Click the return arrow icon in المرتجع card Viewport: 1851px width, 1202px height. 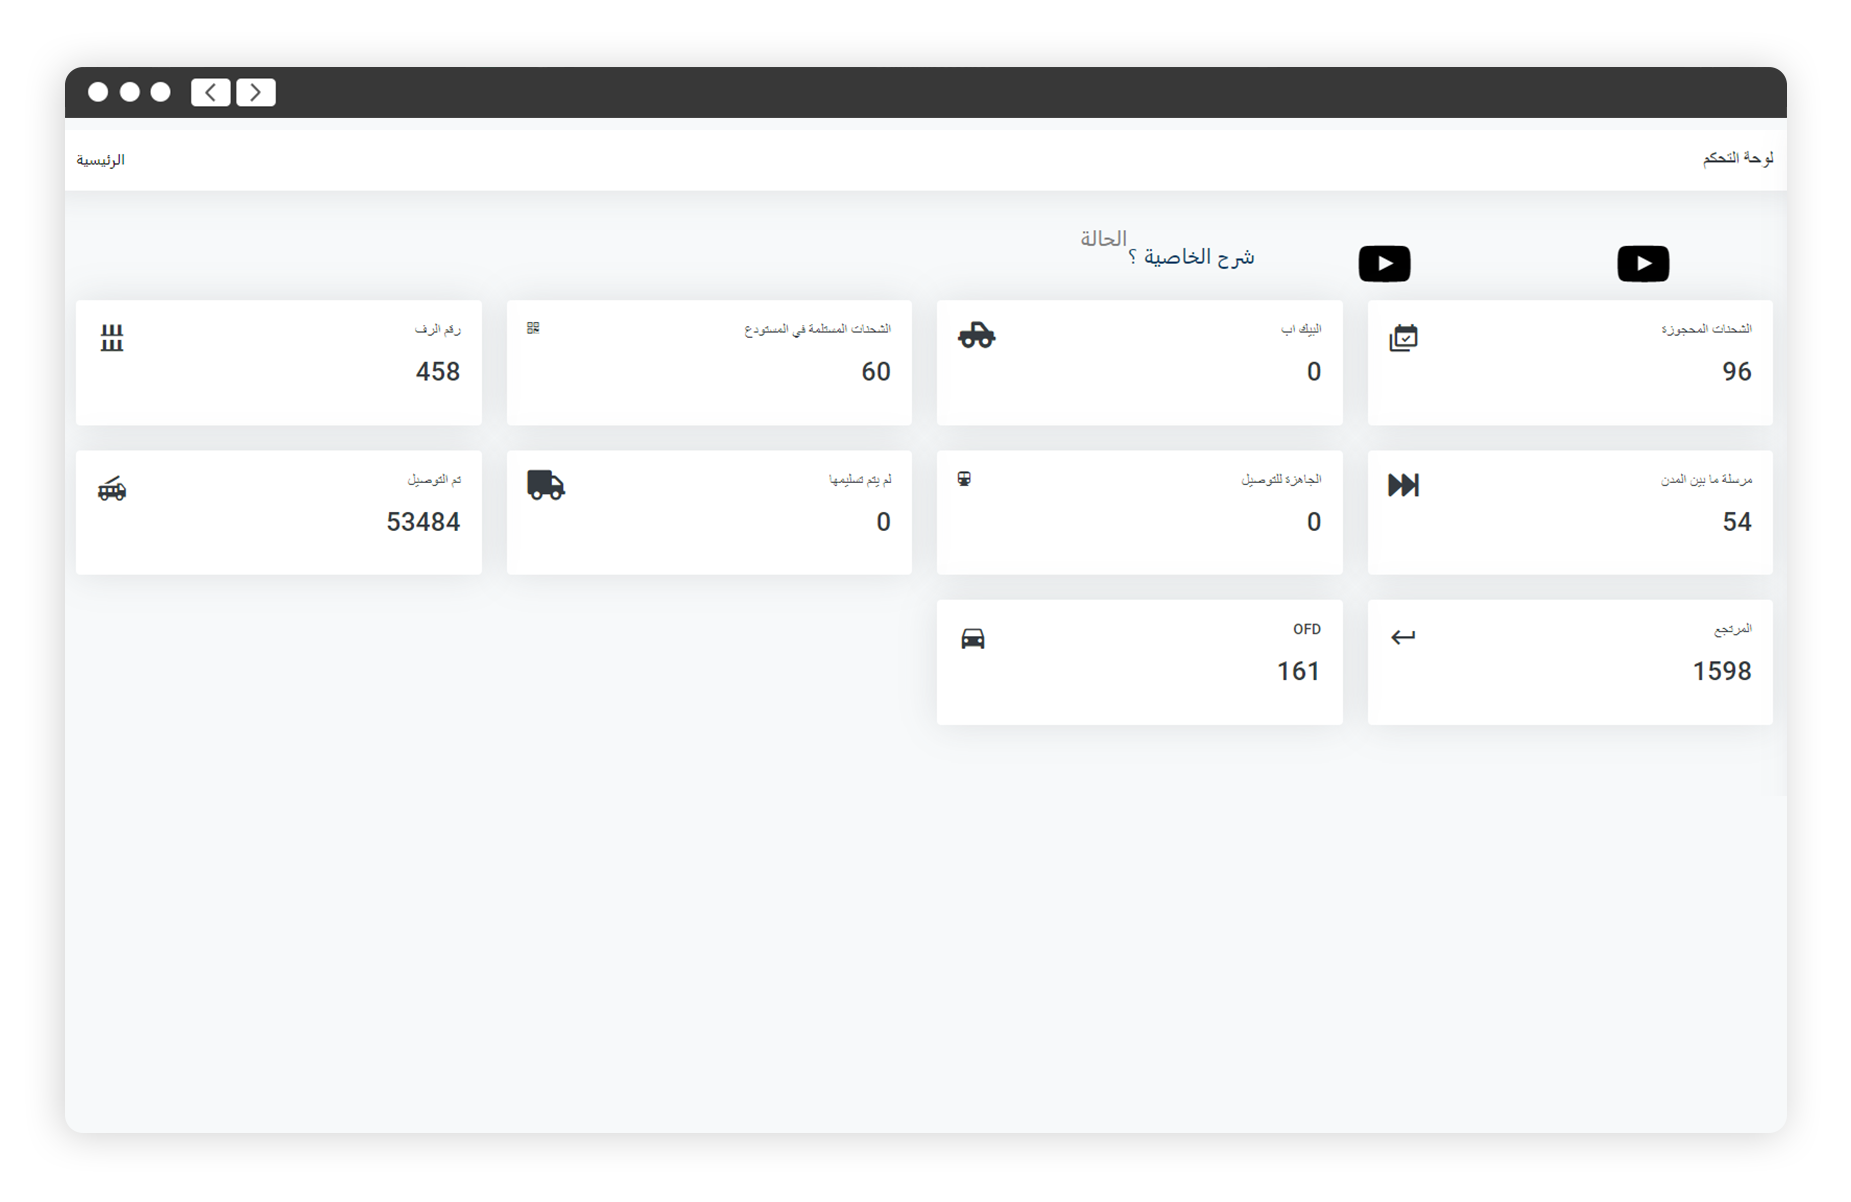[x=1403, y=637]
